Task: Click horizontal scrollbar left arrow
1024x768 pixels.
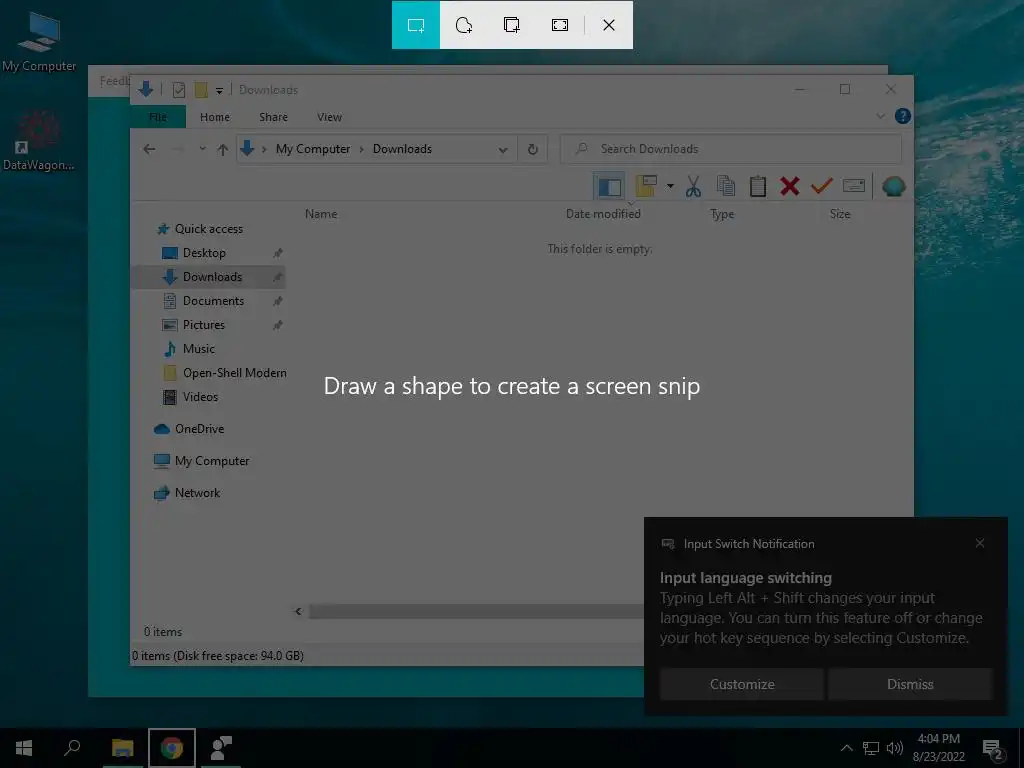Action: 298,611
